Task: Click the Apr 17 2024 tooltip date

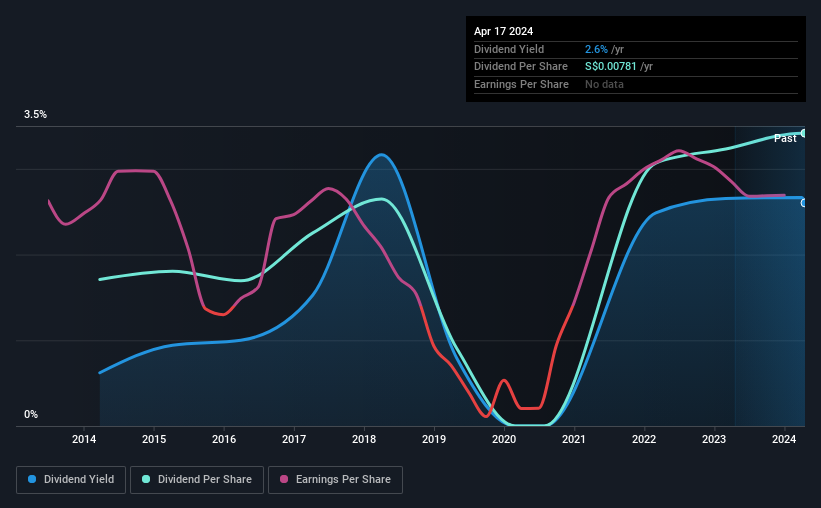Action: 503,31
